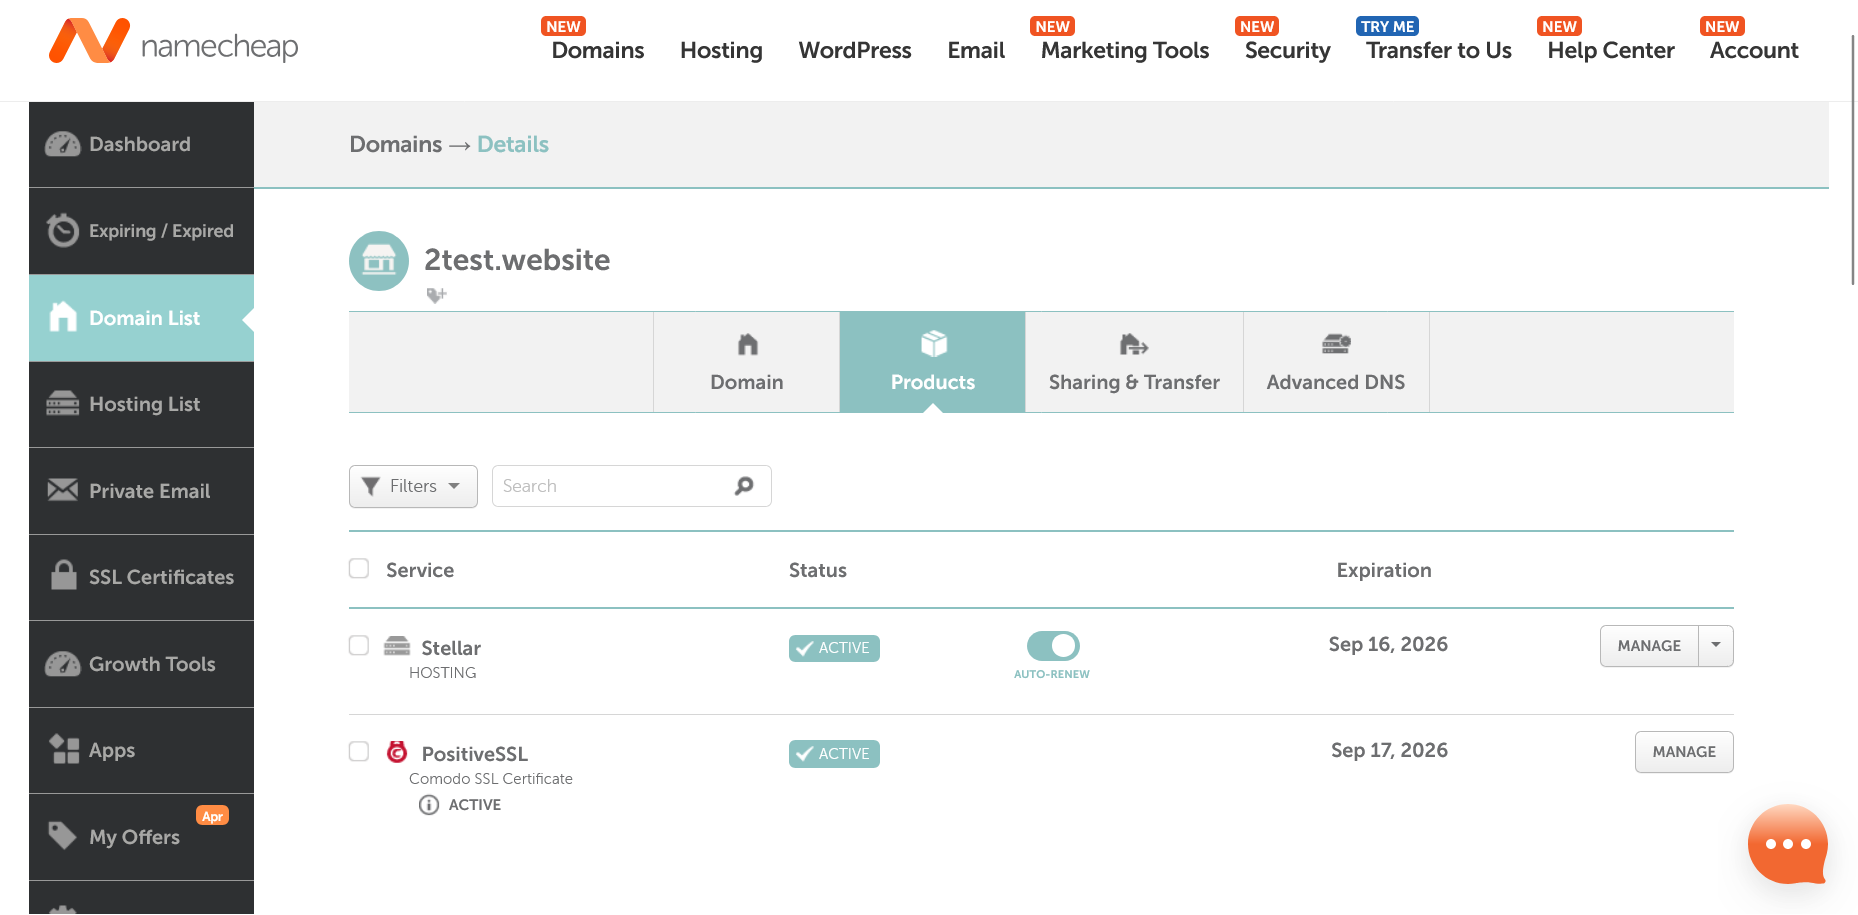This screenshot has width=1858, height=915.
Task: Click the Hosting List server icon
Action: [62, 403]
